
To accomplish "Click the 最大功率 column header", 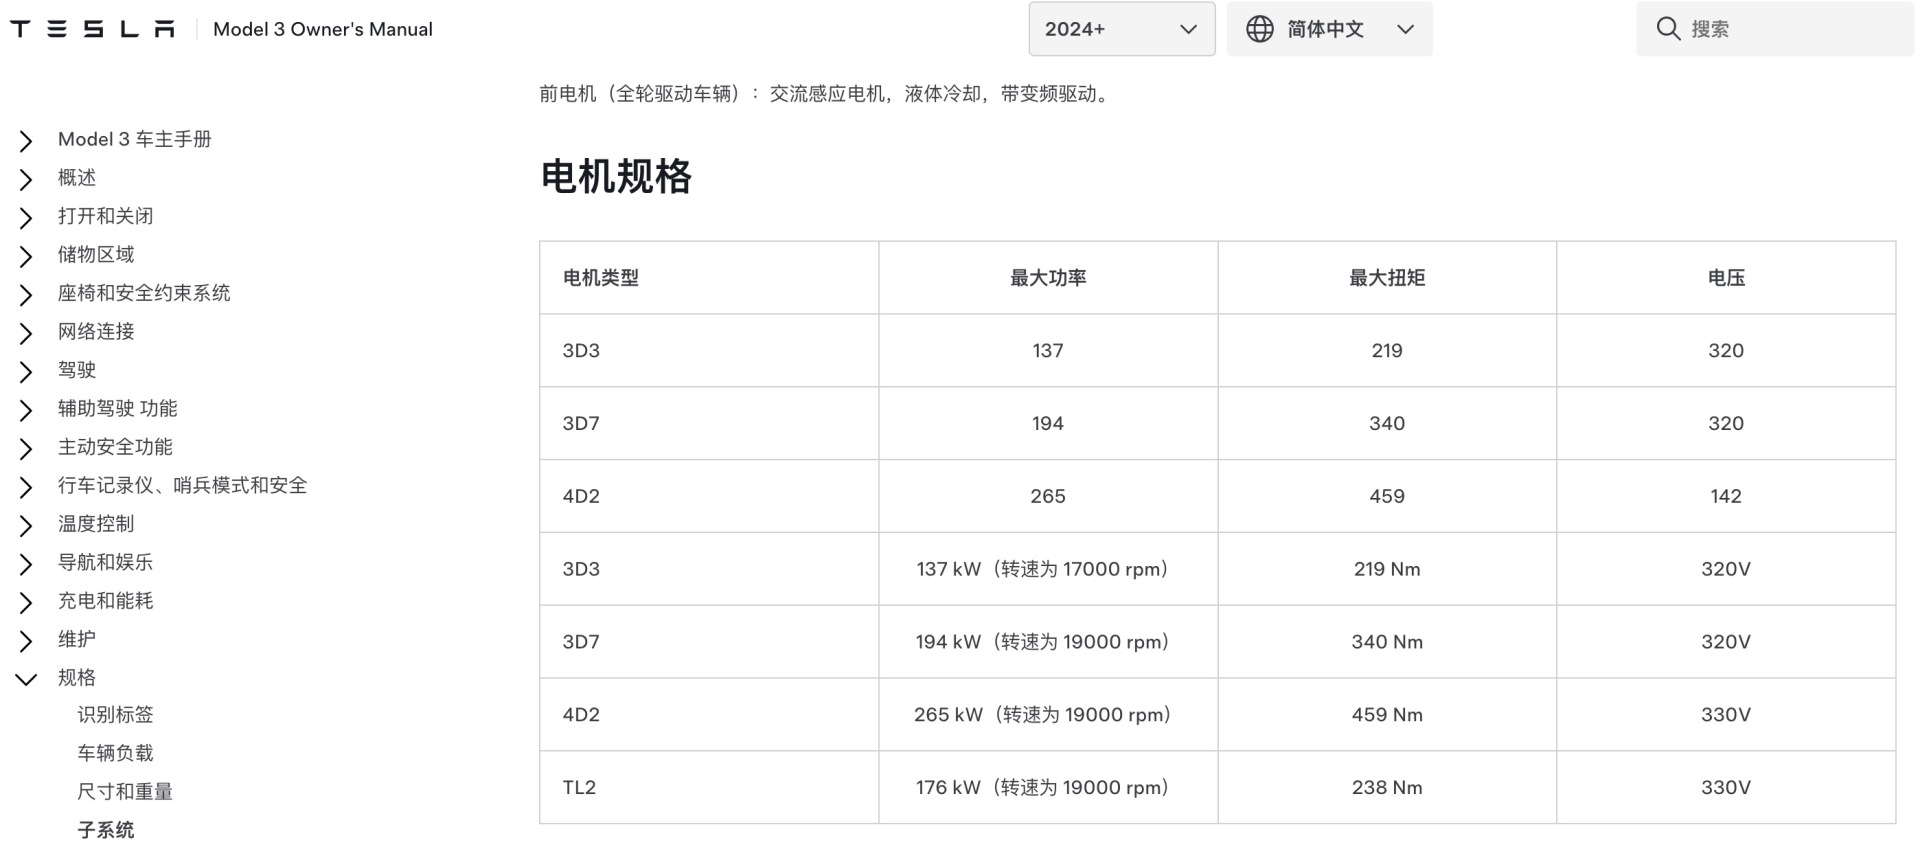I will point(1048,278).
